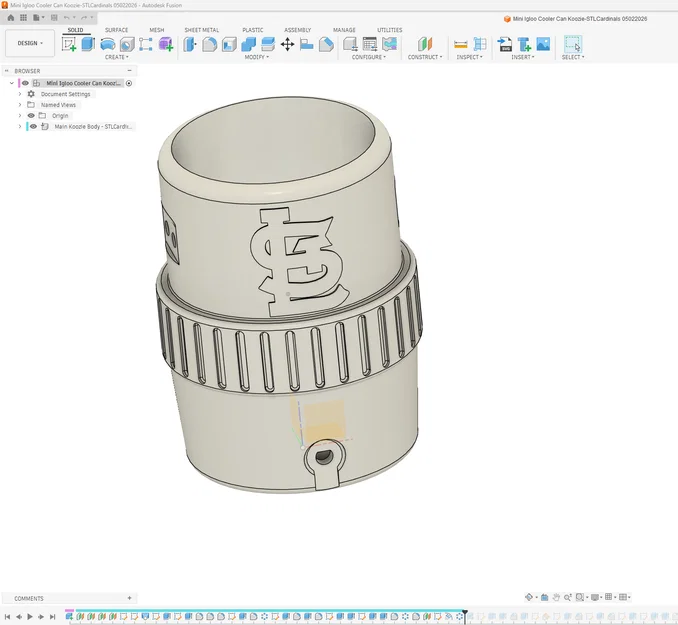The height and width of the screenshot is (625, 678).
Task: Select the Create Sketch tool
Action: [x=69, y=44]
